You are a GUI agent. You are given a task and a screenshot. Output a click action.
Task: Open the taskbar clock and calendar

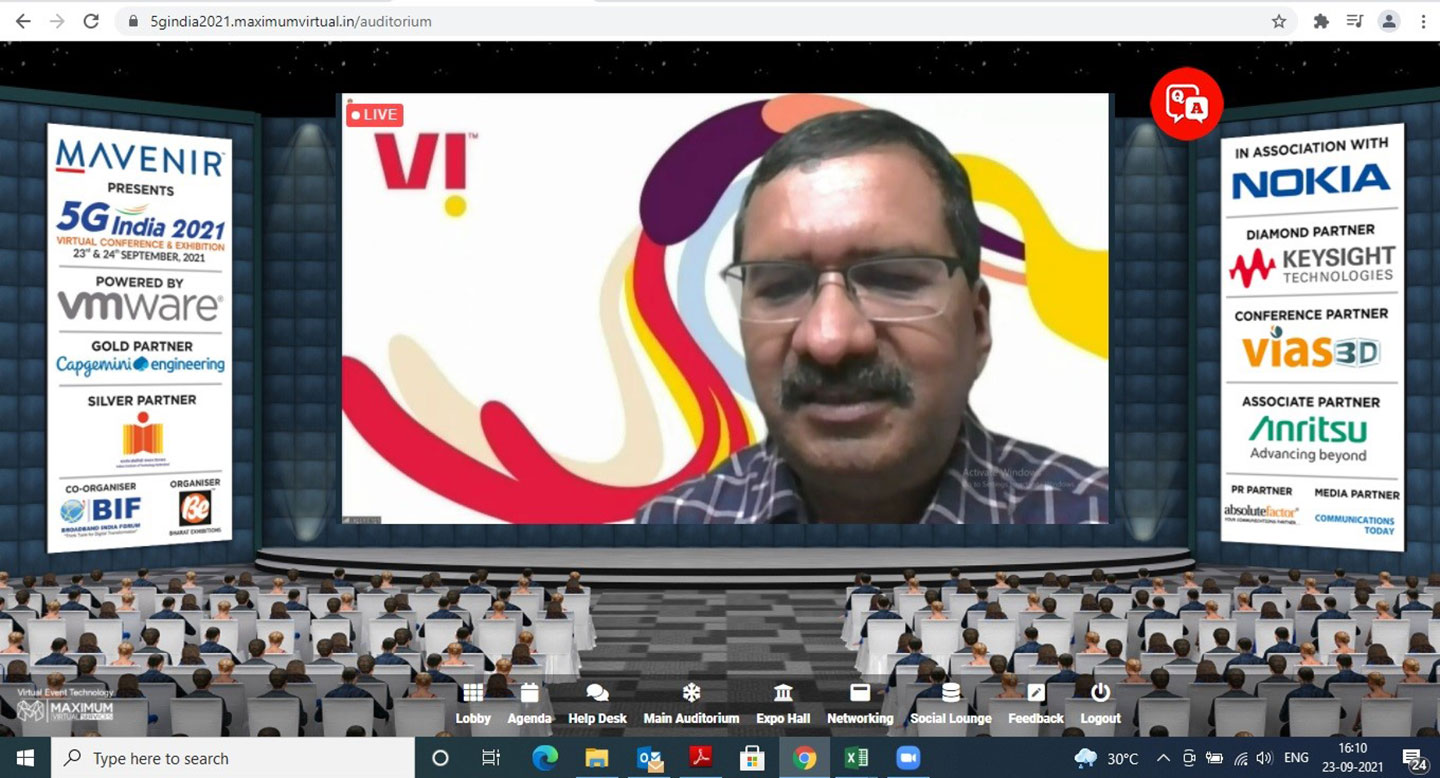click(1351, 758)
